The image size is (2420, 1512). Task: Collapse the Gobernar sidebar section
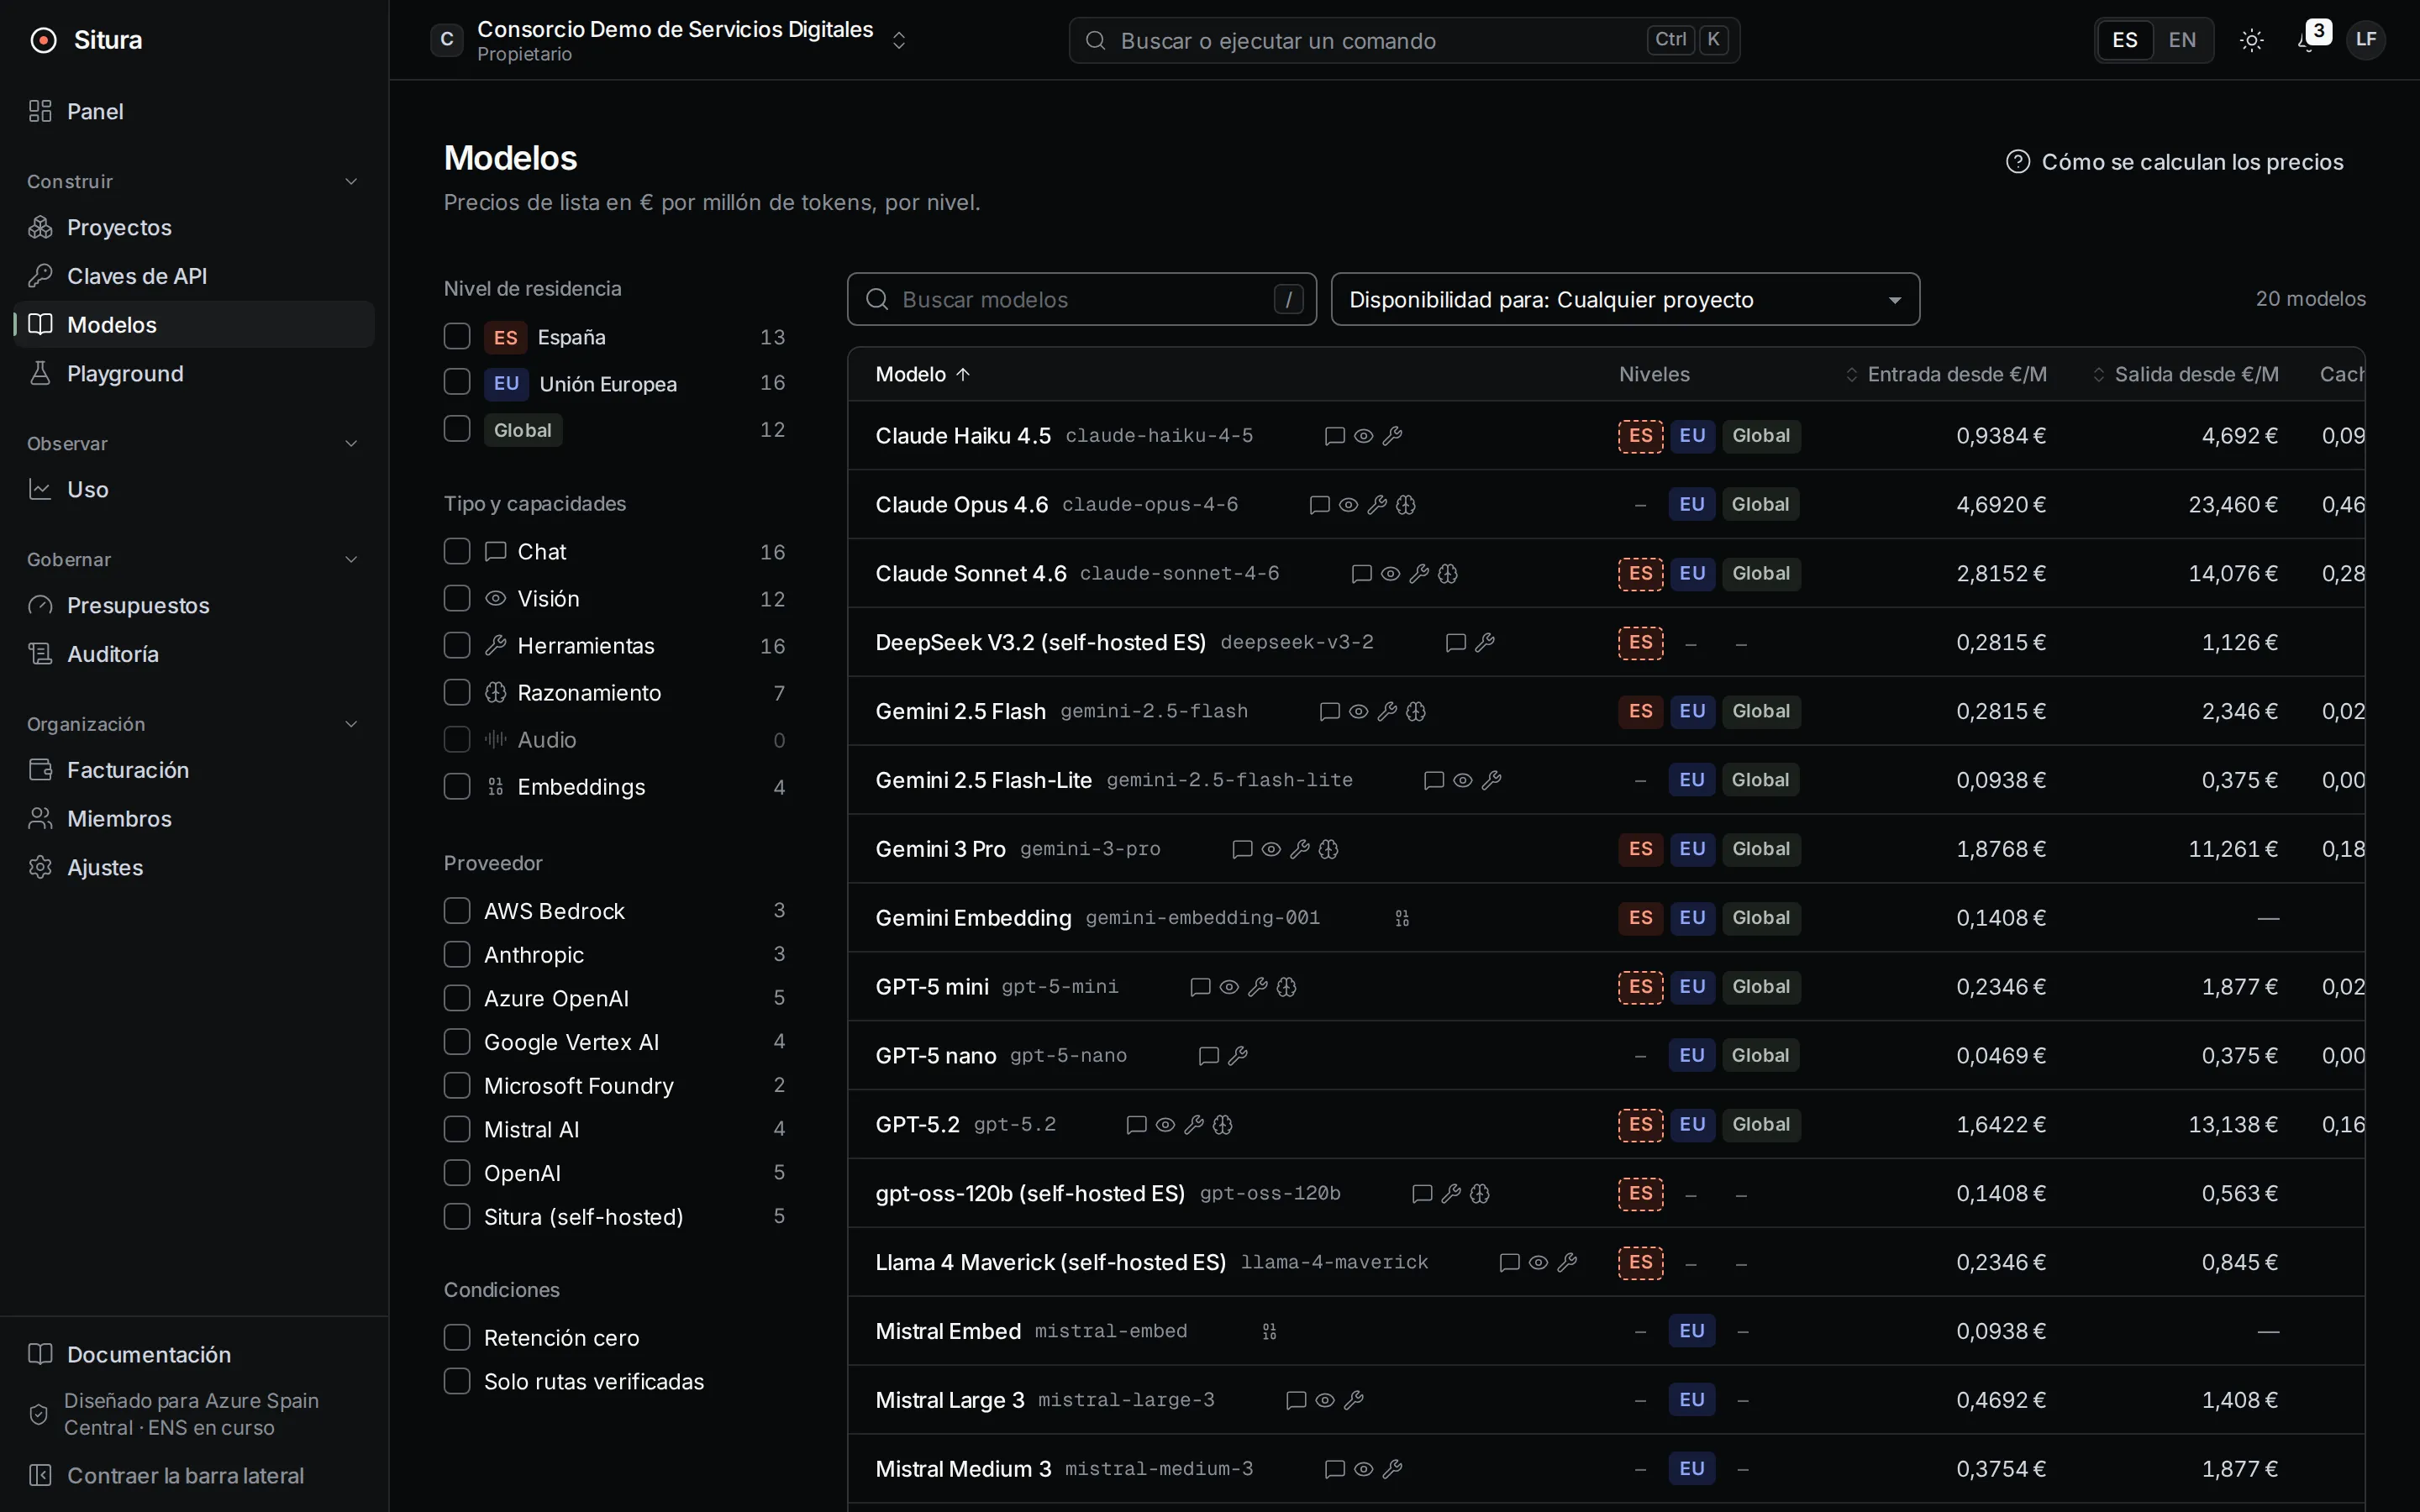[351, 559]
